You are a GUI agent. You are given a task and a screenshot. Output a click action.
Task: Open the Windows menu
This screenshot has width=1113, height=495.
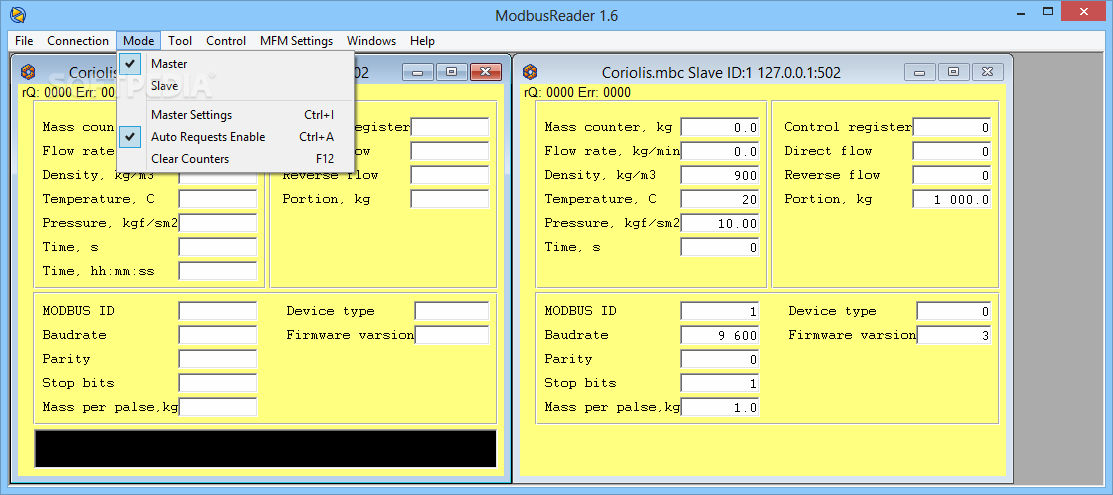click(371, 40)
